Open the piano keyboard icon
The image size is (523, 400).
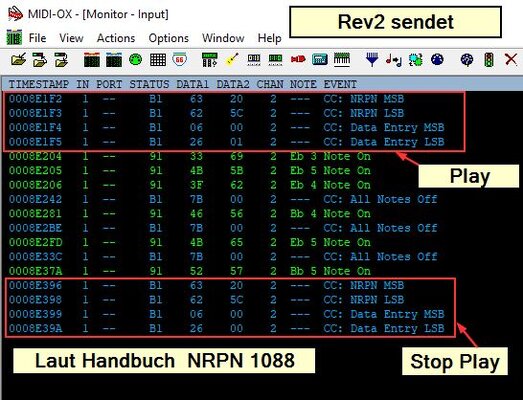pos(342,59)
